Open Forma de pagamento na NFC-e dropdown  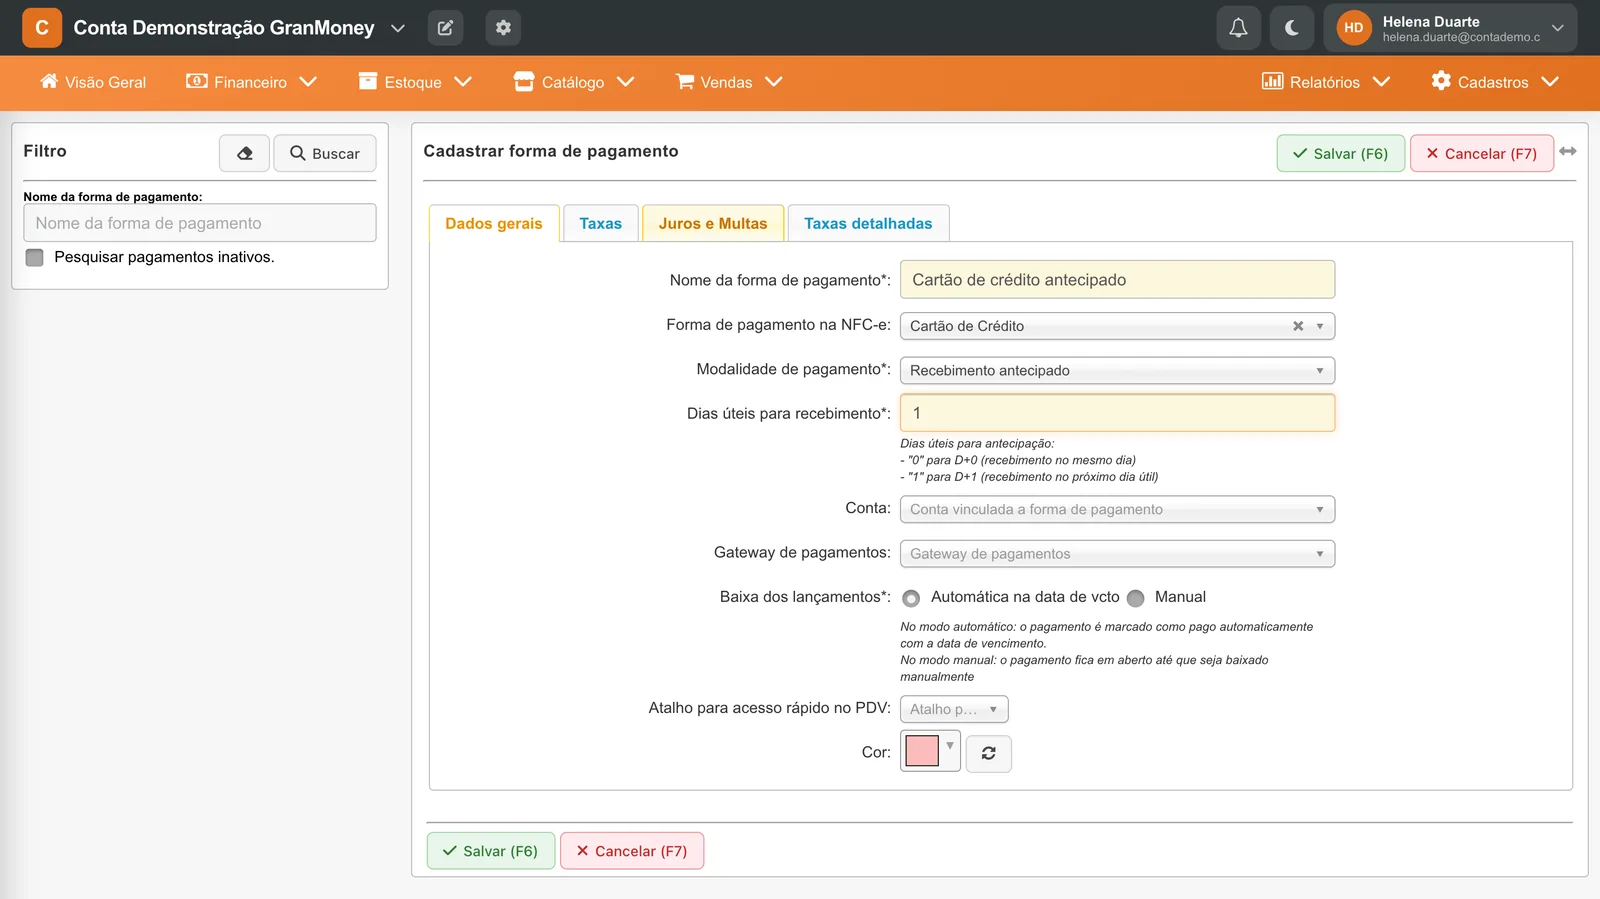1117,326
